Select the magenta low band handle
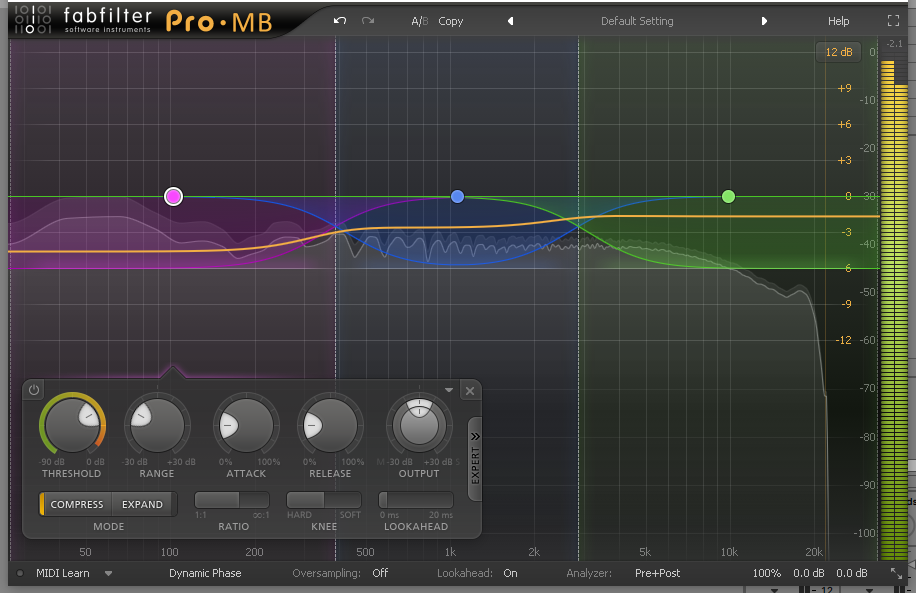Image resolution: width=916 pixels, height=593 pixels. click(x=174, y=196)
